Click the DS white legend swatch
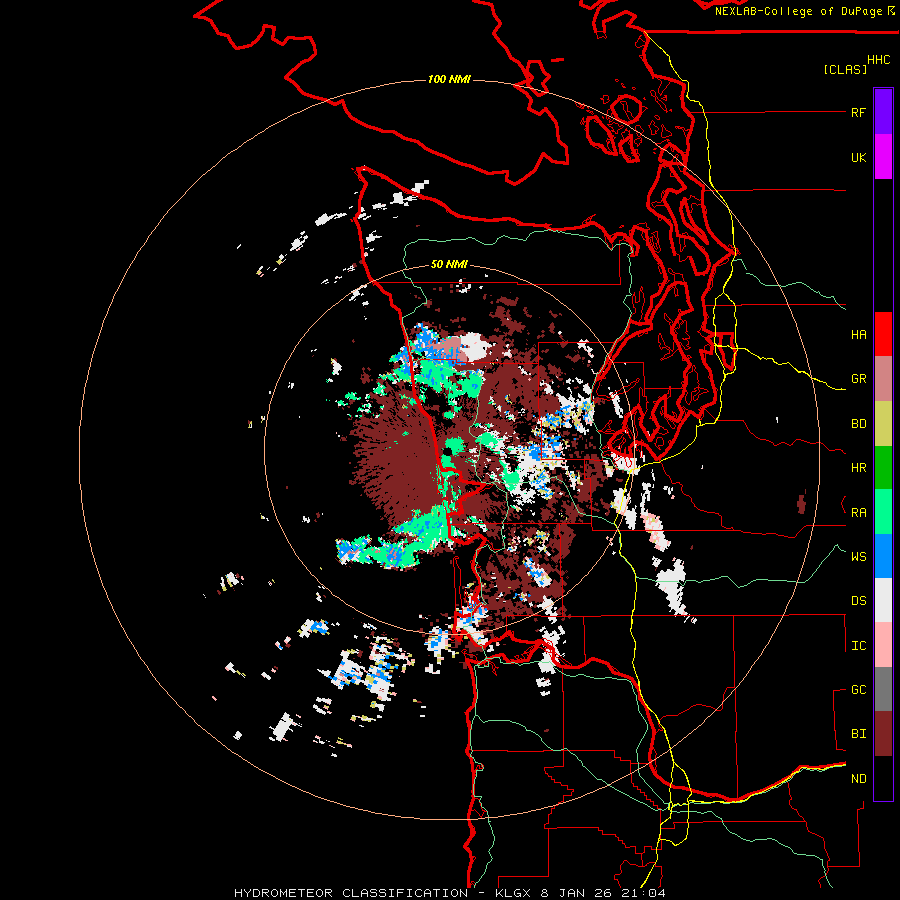Viewport: 900px width, 900px height. (883, 600)
